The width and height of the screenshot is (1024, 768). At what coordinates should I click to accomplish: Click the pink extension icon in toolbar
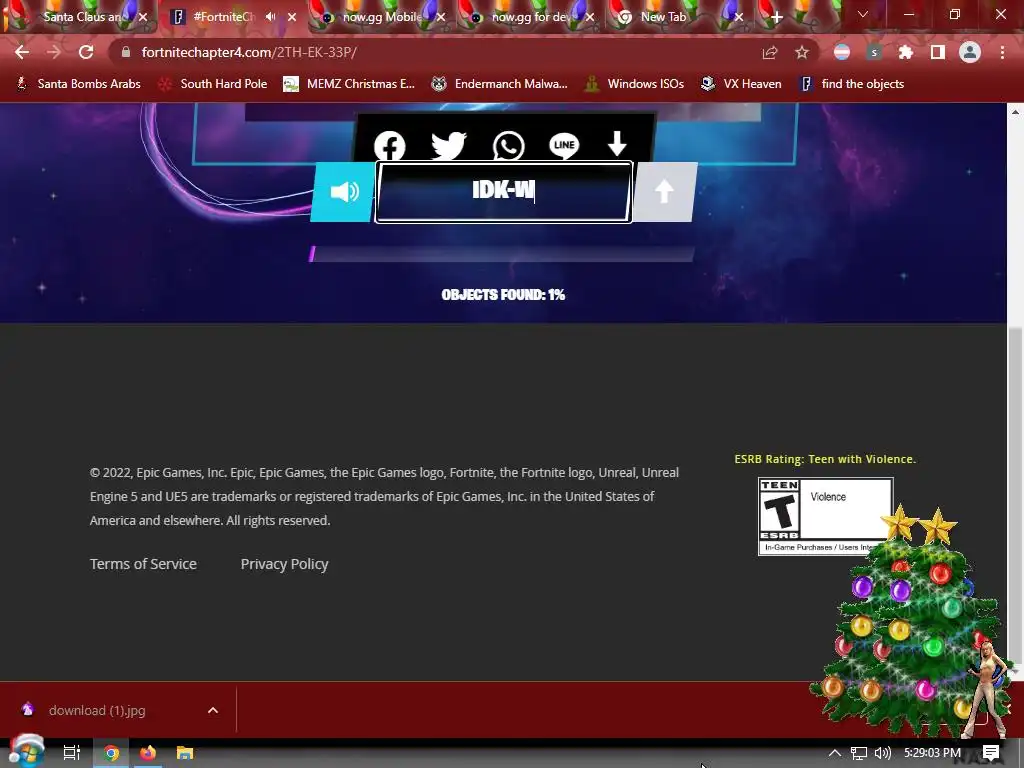[842, 52]
